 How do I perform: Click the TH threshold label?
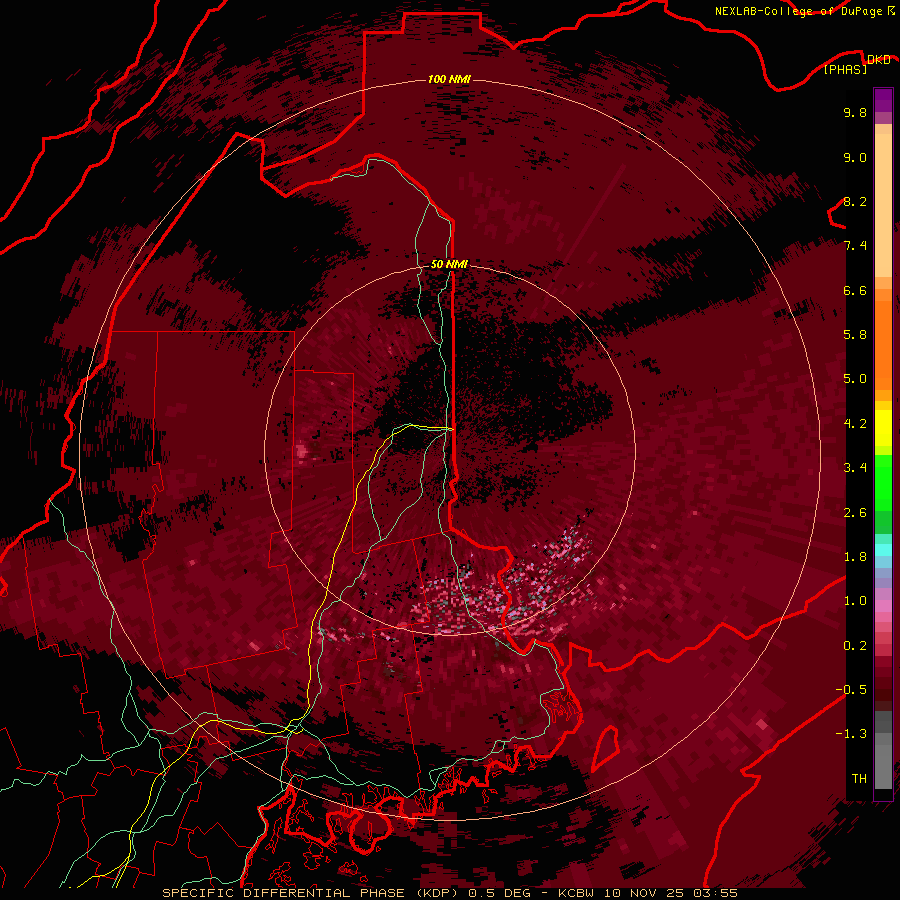point(859,779)
